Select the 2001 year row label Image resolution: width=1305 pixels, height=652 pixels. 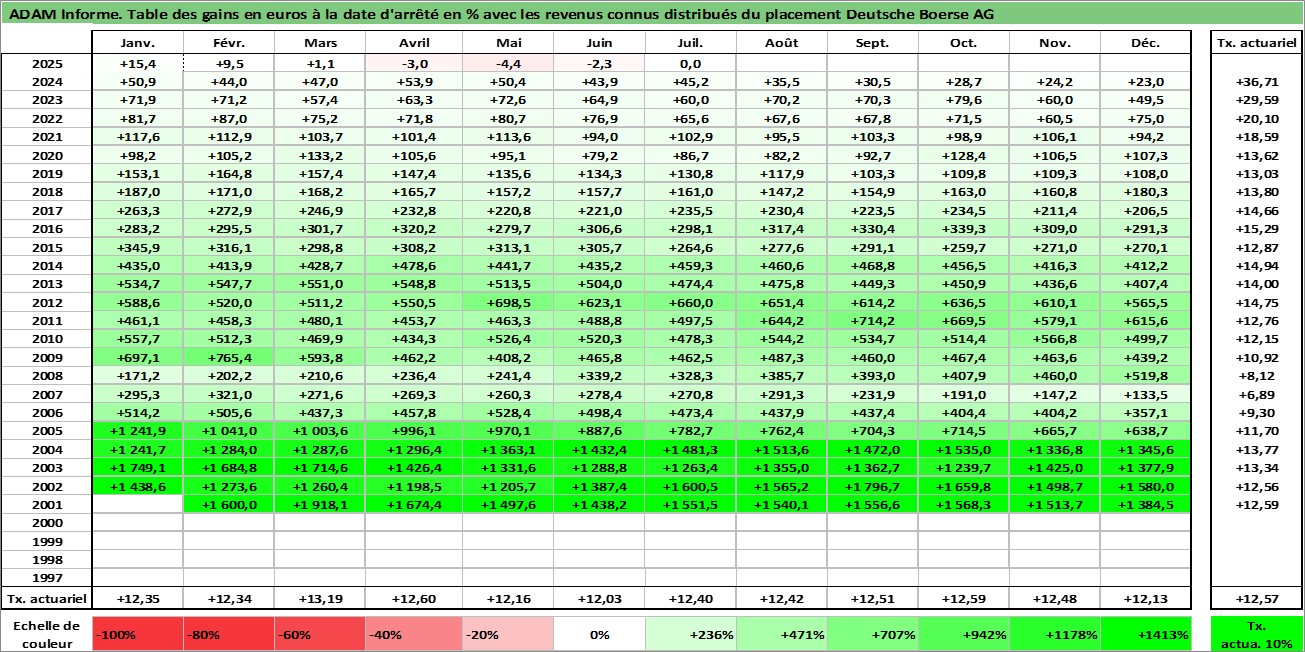(47, 505)
